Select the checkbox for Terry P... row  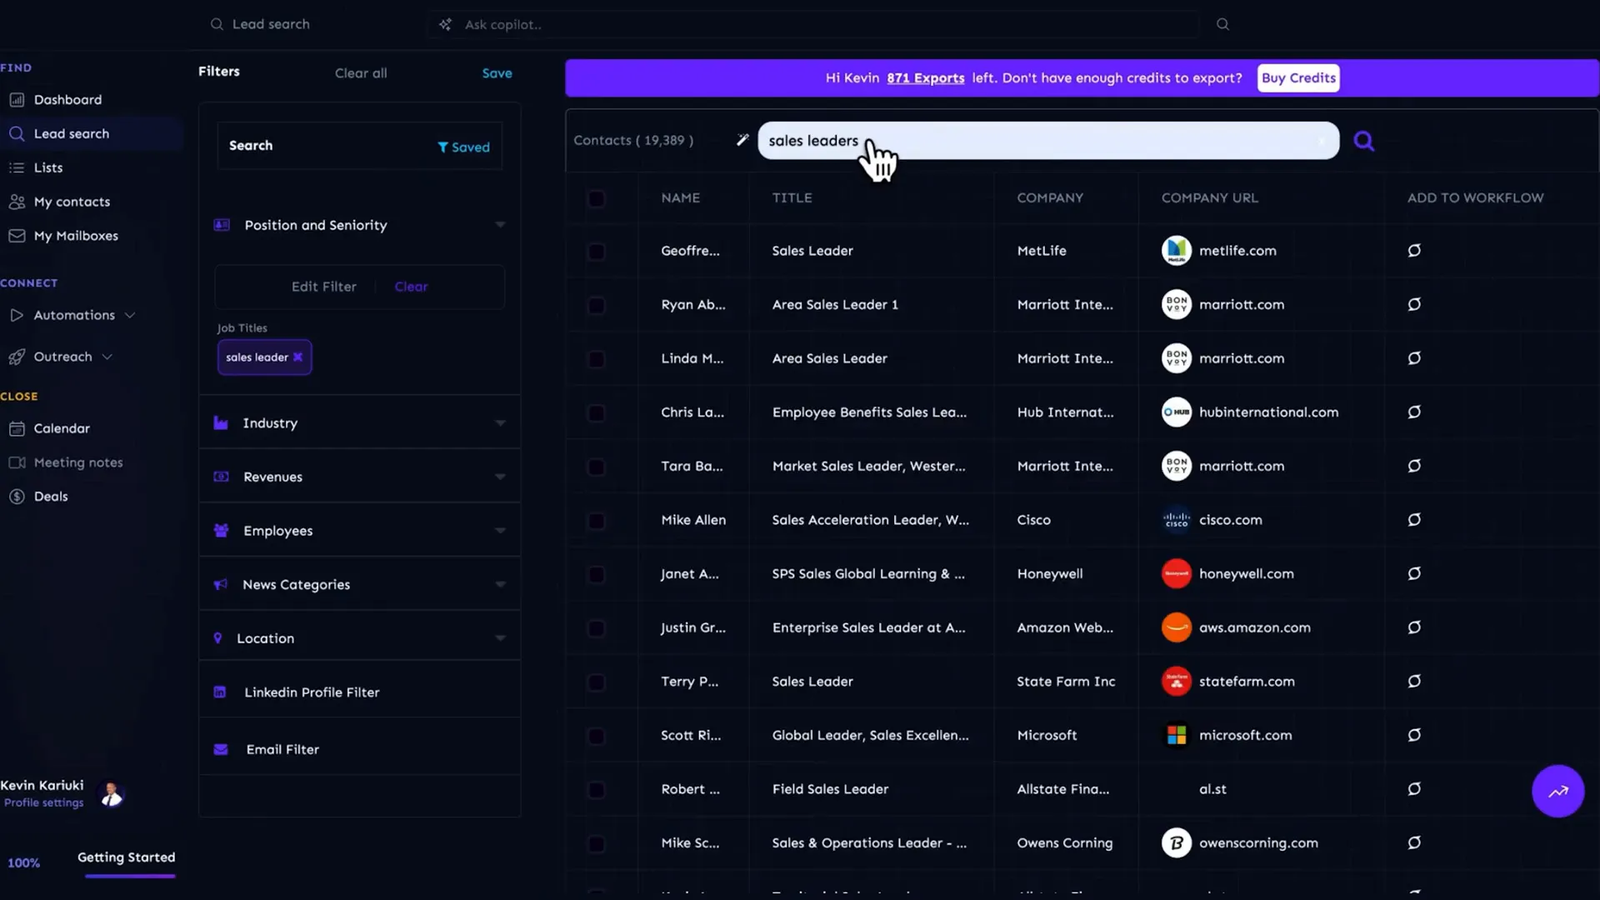[x=596, y=682]
